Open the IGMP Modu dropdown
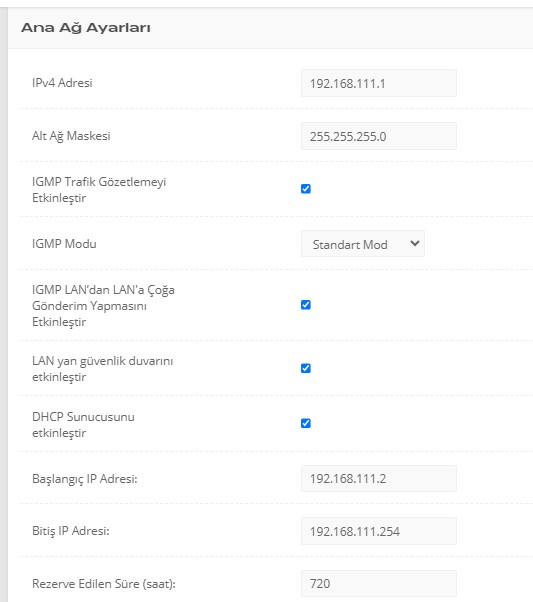 pyautogui.click(x=363, y=244)
